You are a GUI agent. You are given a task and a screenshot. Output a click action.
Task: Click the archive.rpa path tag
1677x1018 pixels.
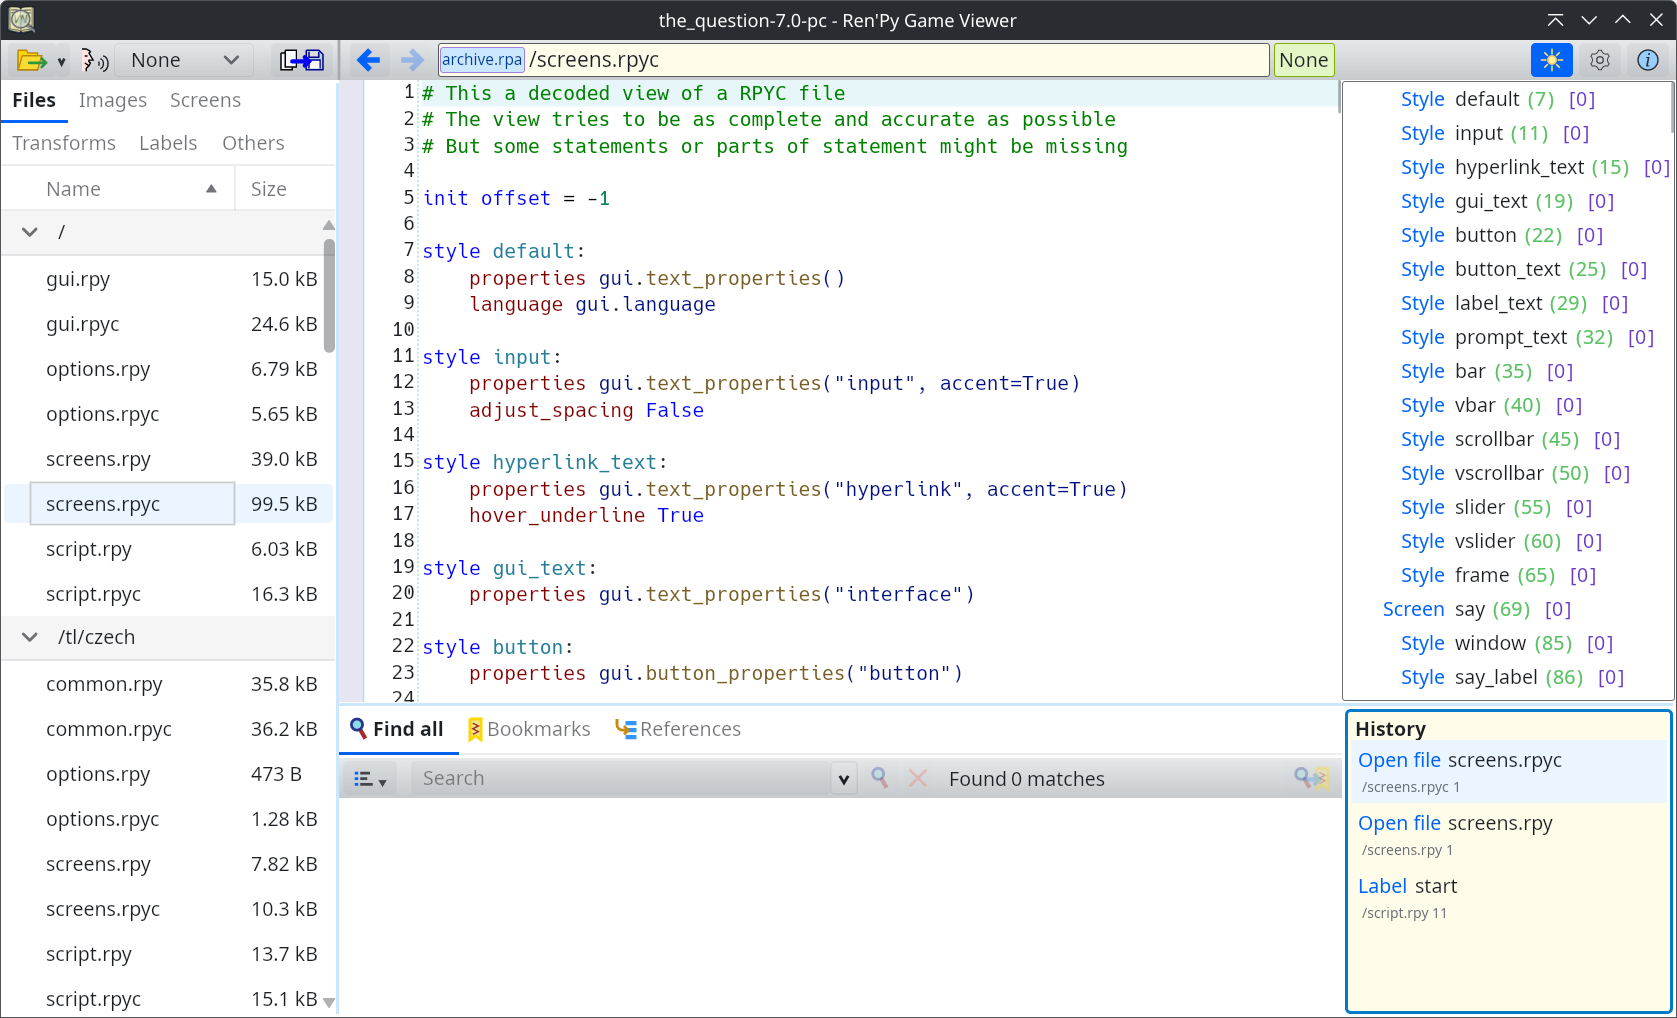pyautogui.click(x=482, y=60)
